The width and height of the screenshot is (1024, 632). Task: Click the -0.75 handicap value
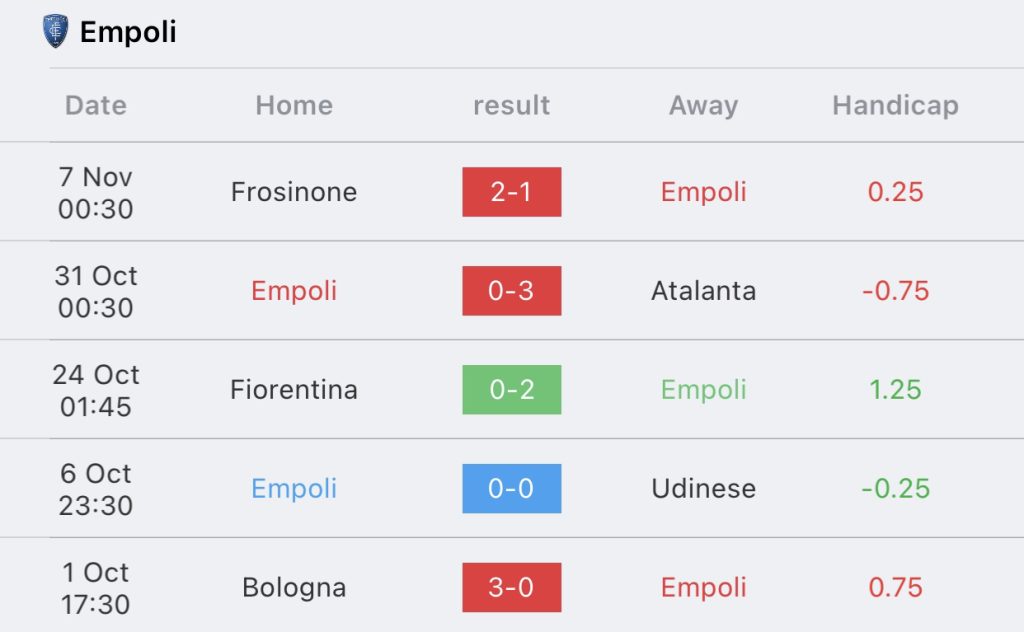(x=895, y=291)
